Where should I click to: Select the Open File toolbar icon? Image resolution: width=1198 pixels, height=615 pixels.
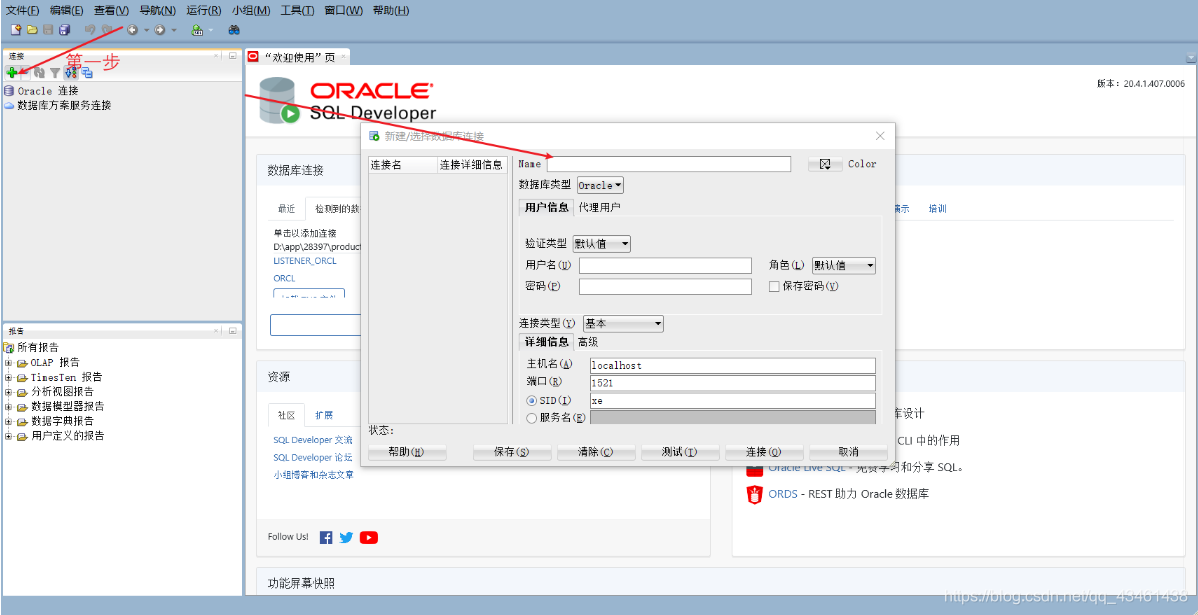[32, 28]
